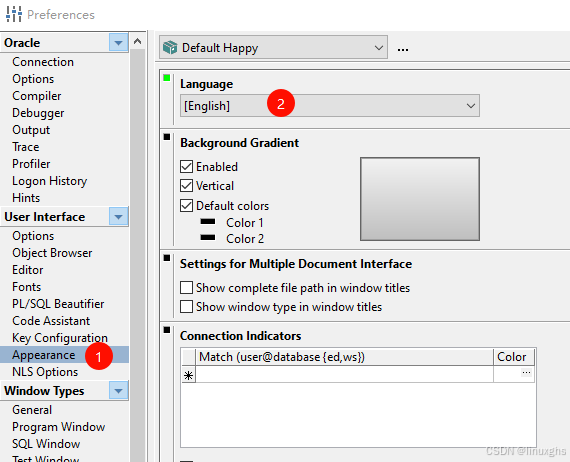
Task: Open the Logon History preferences page
Action: pos(49,181)
